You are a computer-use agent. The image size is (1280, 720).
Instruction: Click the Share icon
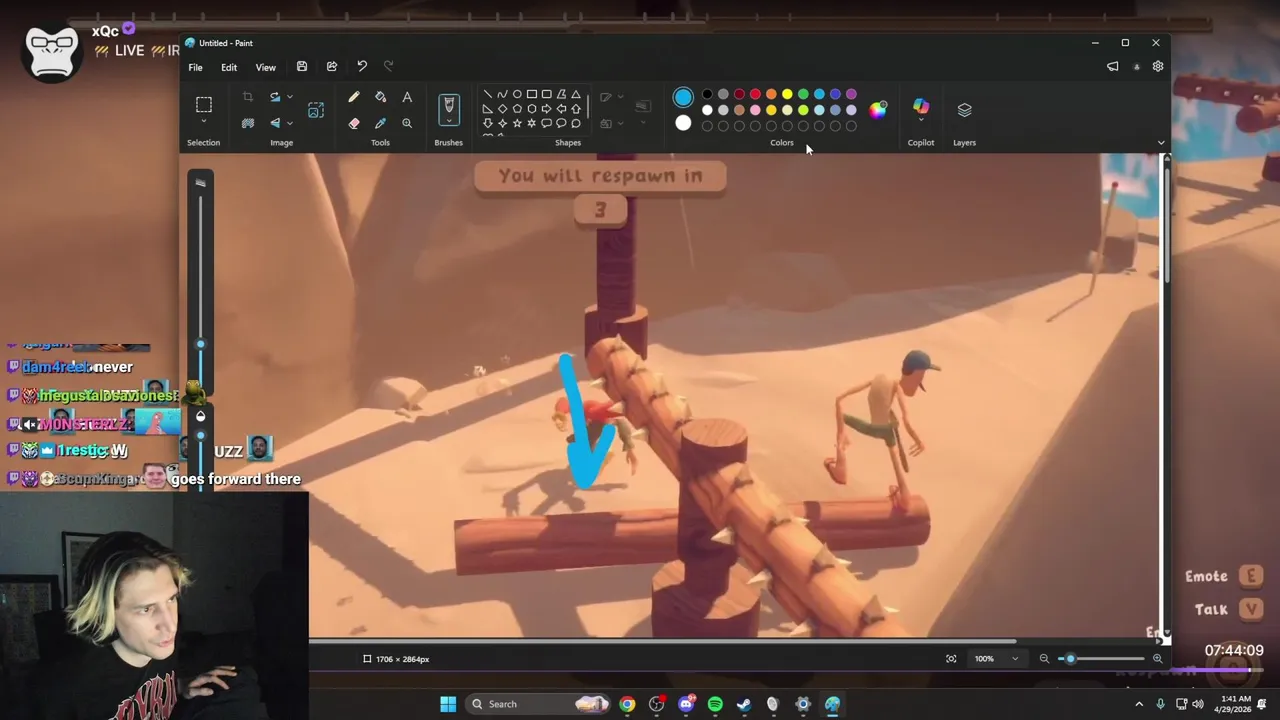pos(332,67)
